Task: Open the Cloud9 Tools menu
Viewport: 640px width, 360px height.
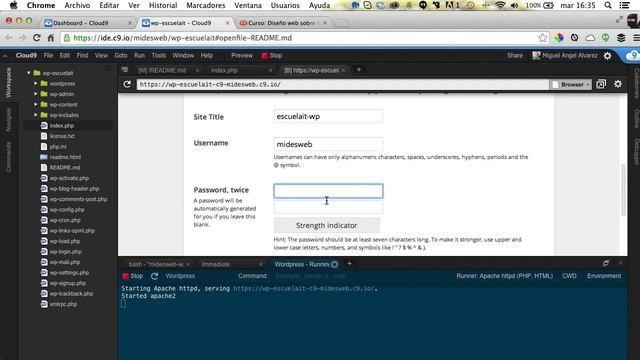Action: pos(158,56)
